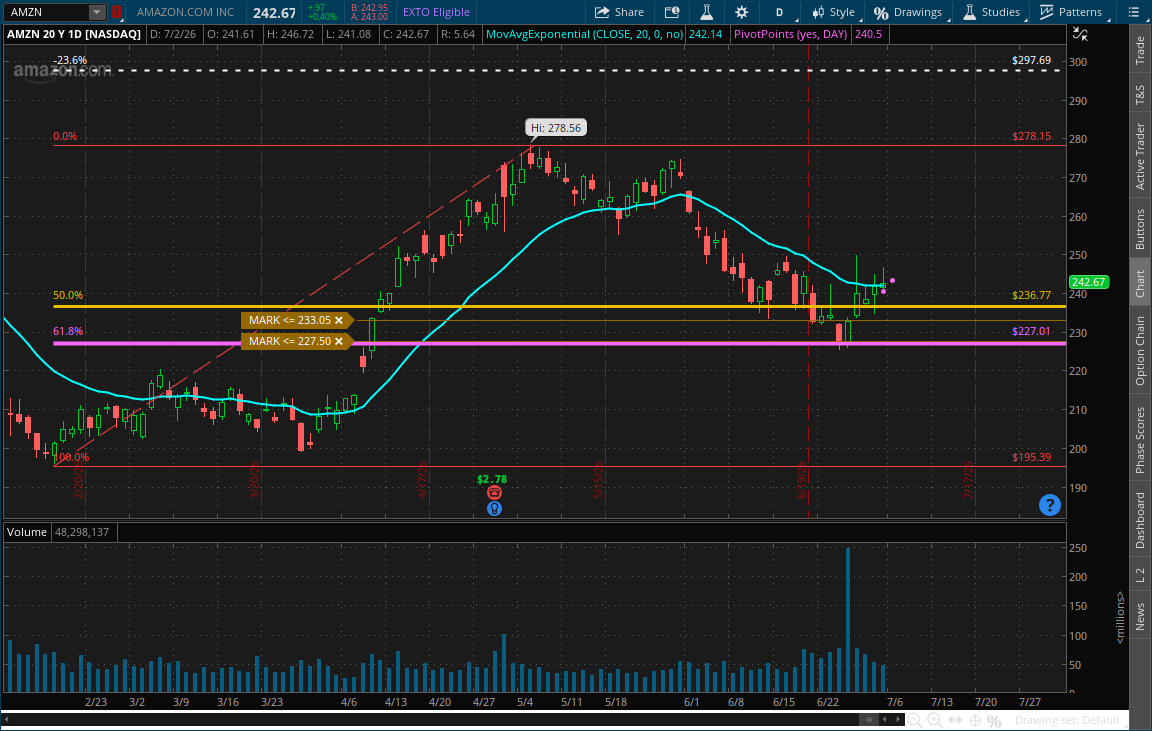Switch to the T&S side tab

coord(1140,94)
